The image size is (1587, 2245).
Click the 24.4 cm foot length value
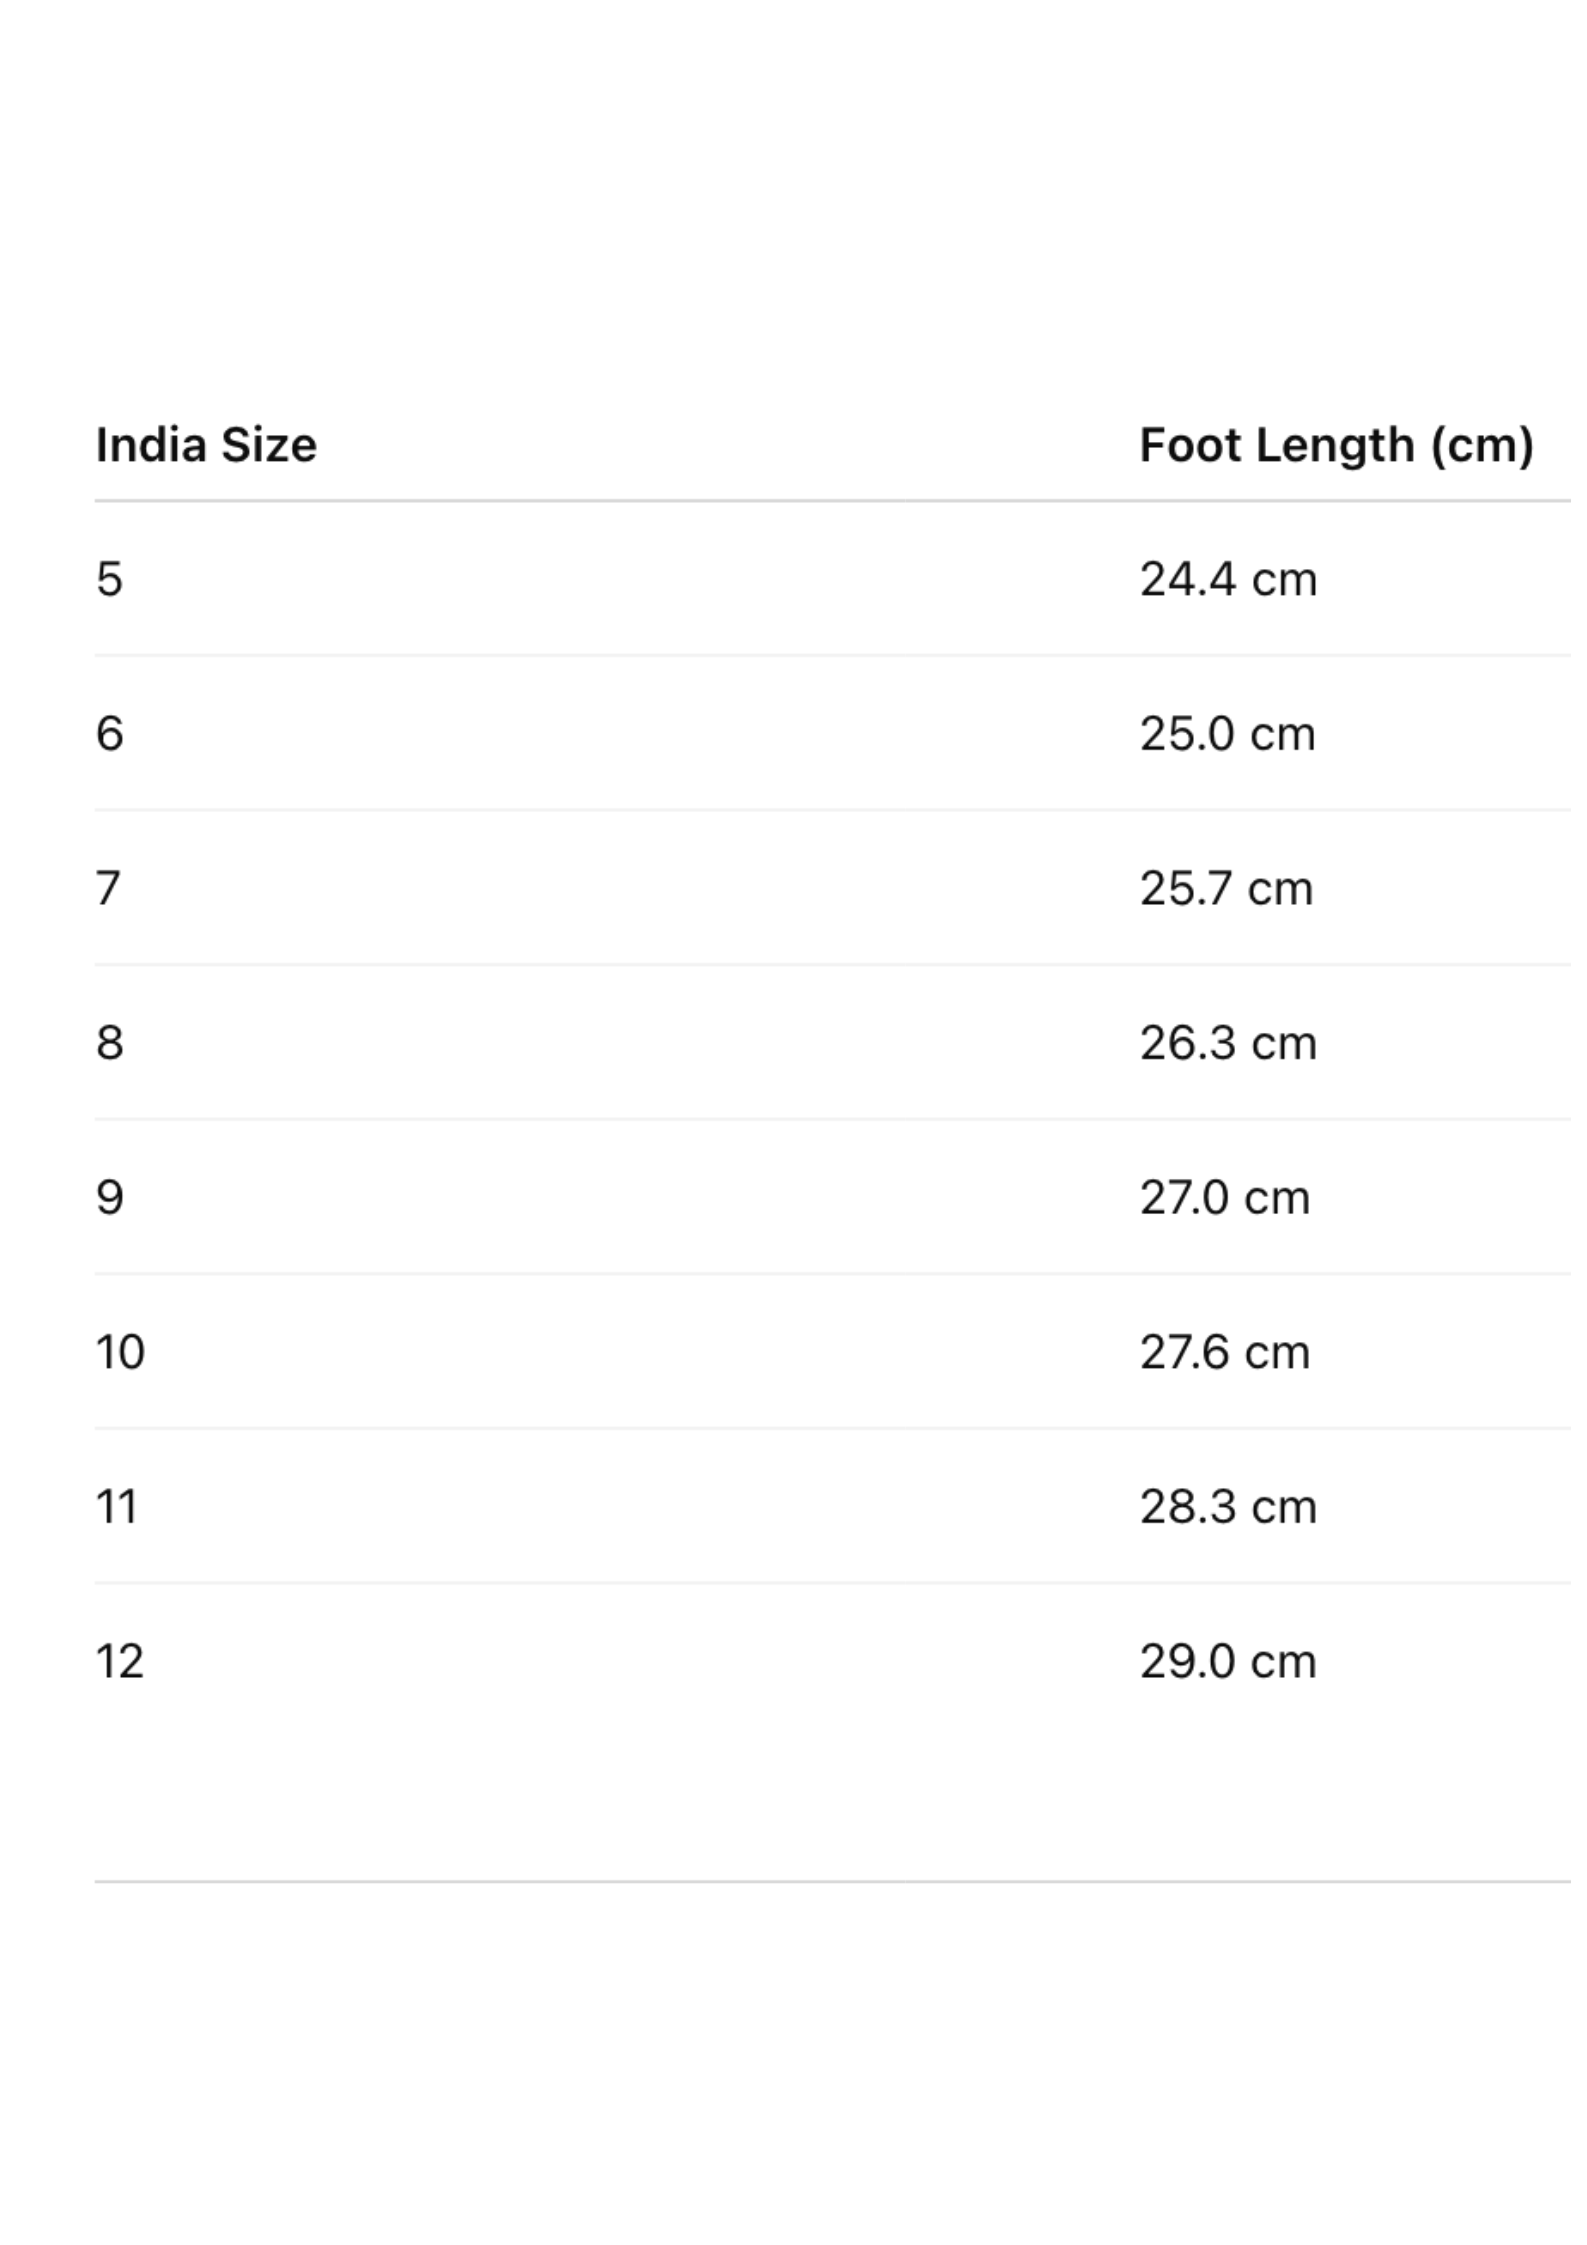pos(1228,579)
